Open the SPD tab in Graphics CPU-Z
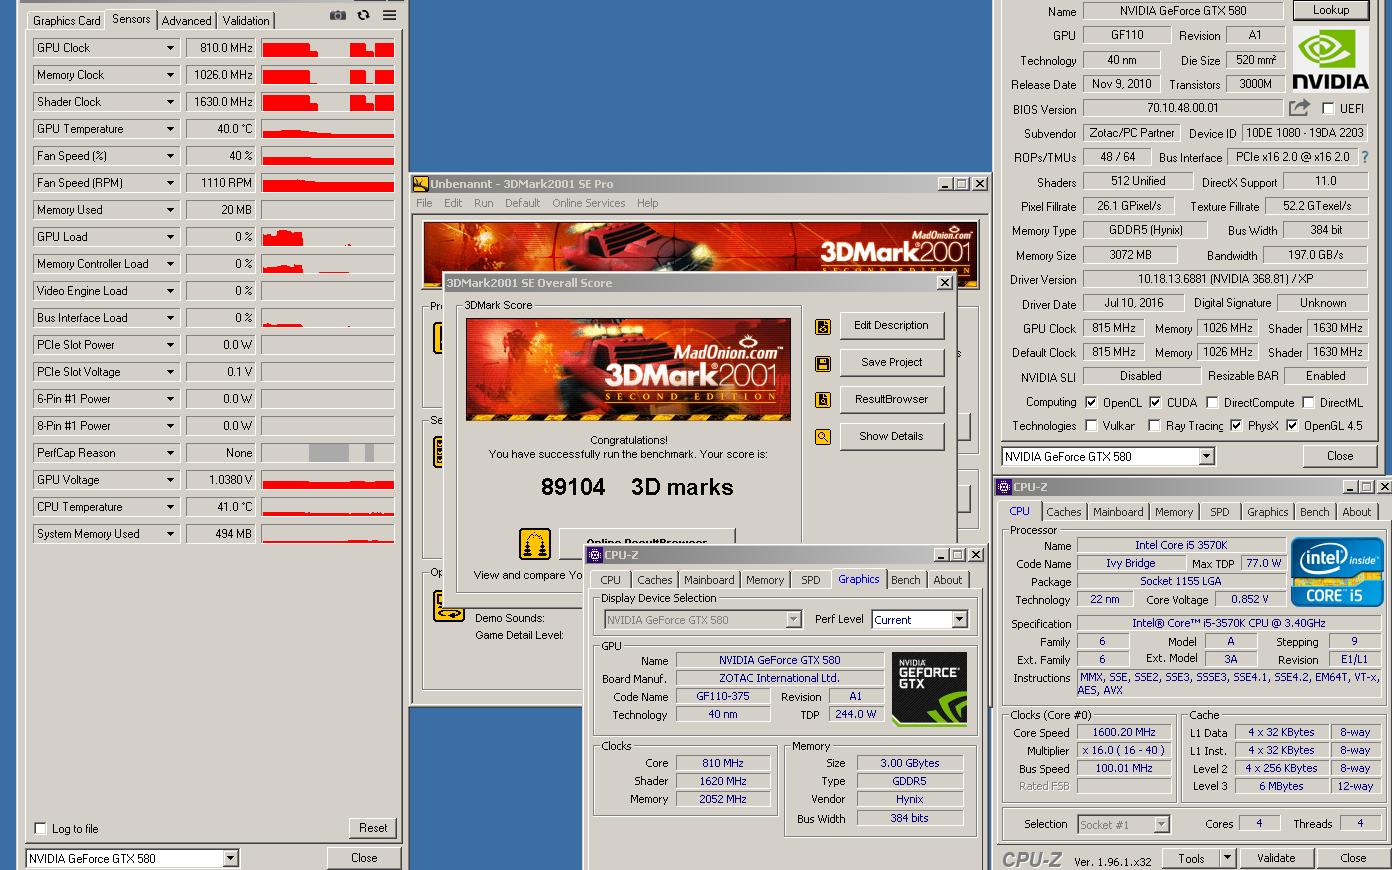1392x870 pixels. (x=811, y=580)
